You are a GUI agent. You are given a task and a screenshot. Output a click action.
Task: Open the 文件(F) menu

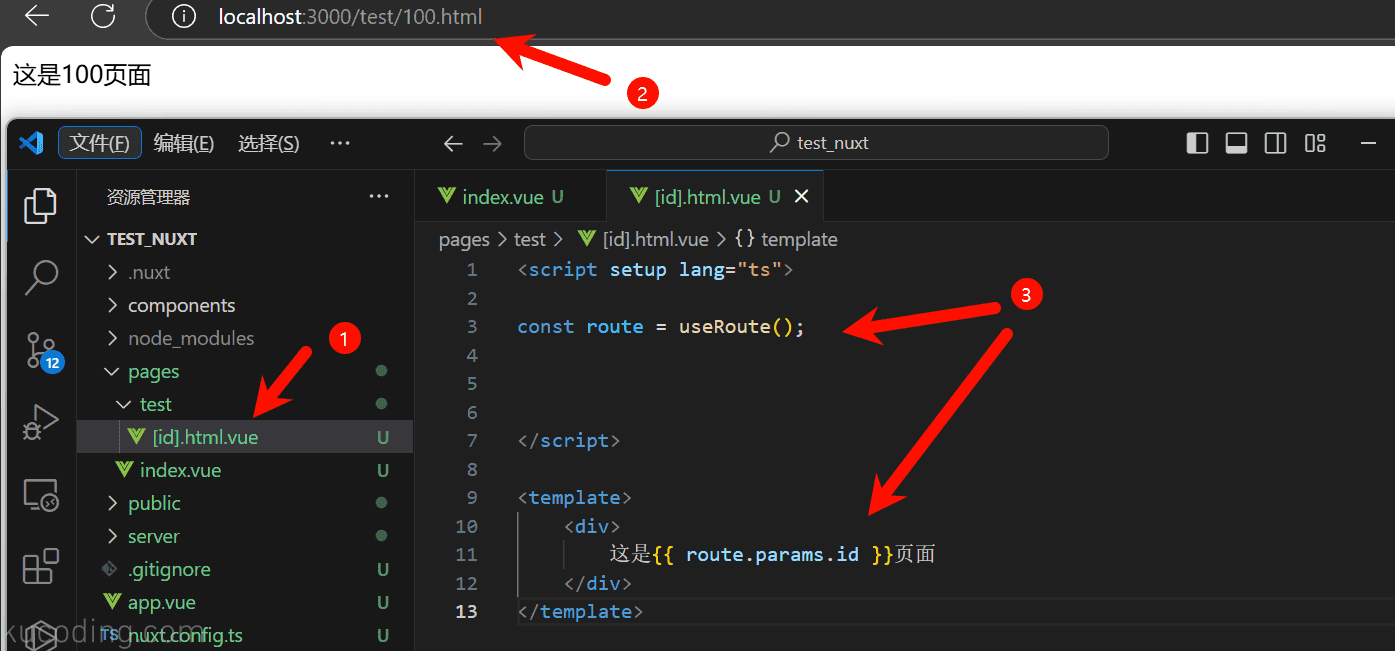tap(100, 143)
